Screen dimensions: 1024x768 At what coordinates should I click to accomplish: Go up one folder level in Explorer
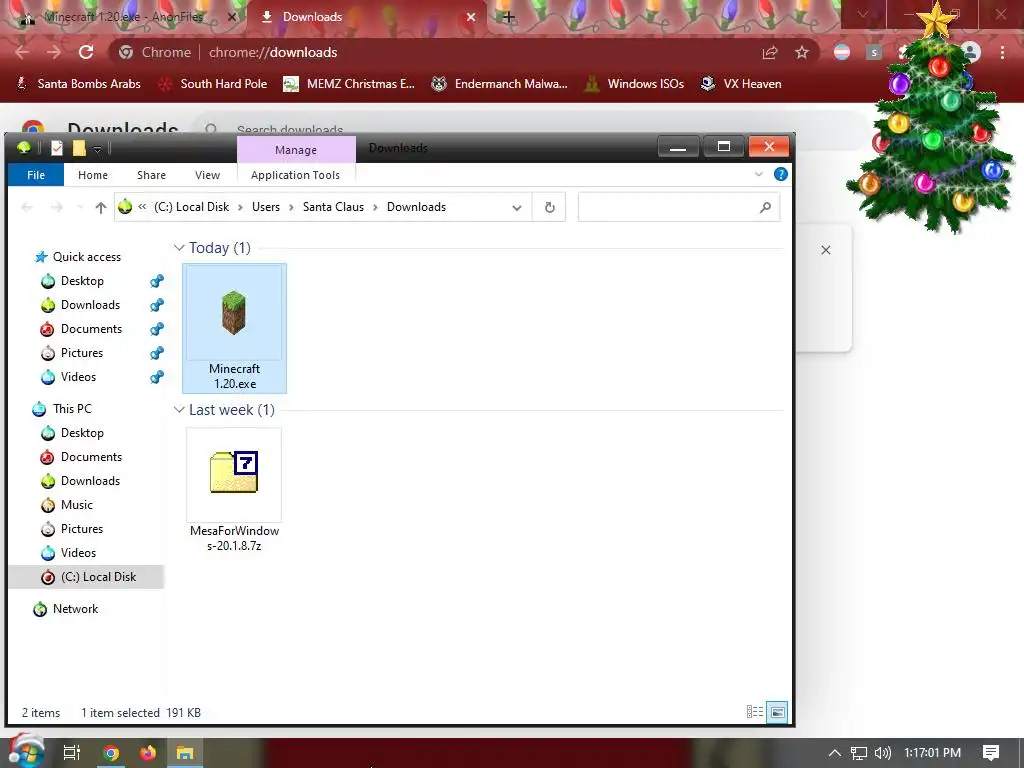point(101,207)
